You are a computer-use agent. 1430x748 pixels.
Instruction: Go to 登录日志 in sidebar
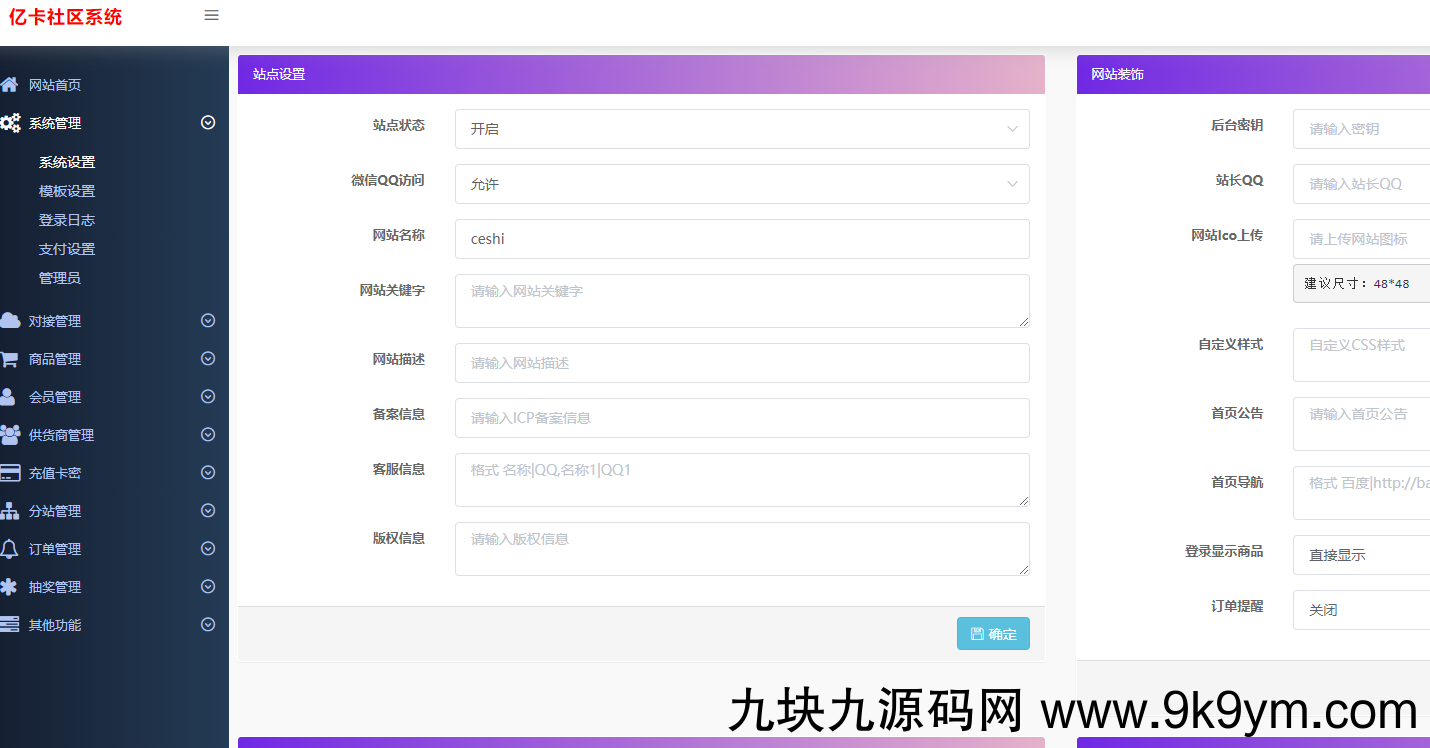click(67, 220)
